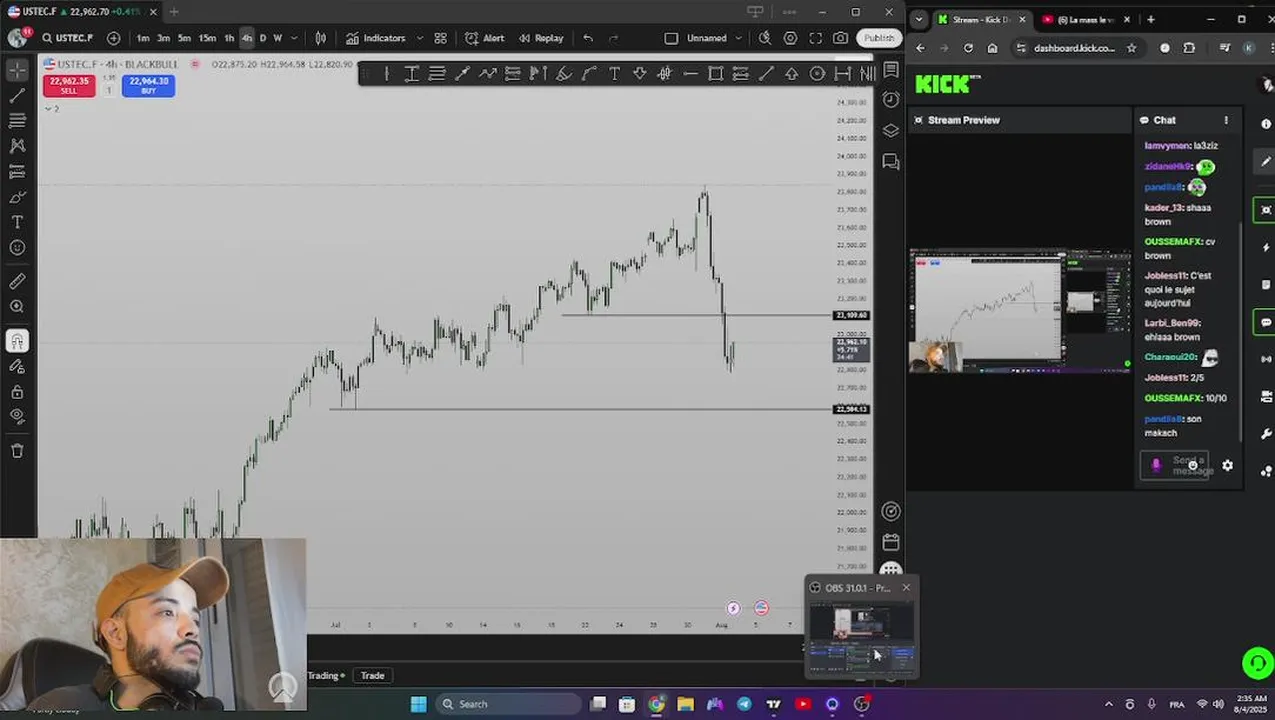Open the quick search icon in toolbar
This screenshot has height=720, width=1275.
pos(765,38)
